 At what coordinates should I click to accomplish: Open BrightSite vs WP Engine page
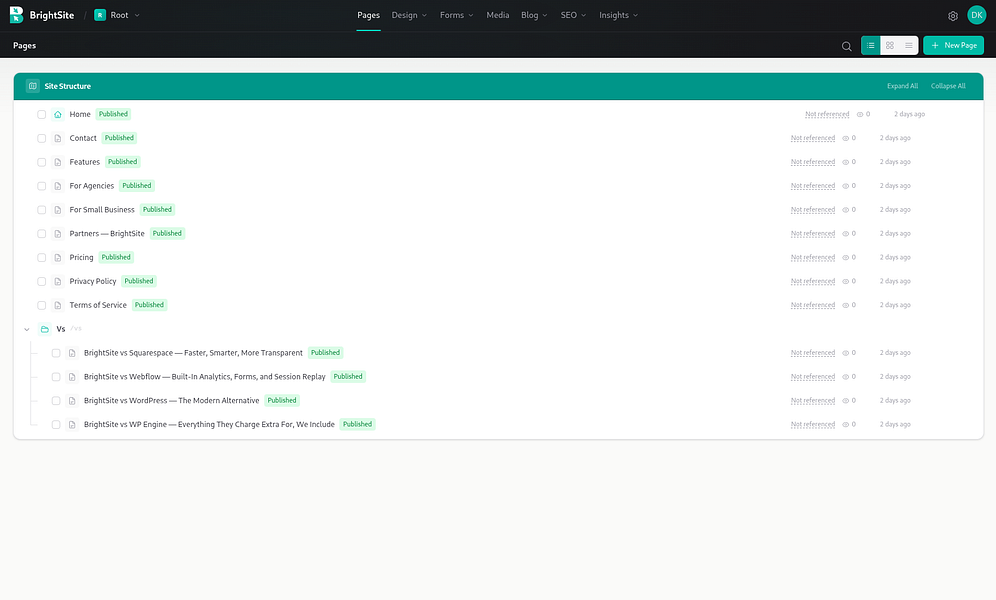click(209, 424)
